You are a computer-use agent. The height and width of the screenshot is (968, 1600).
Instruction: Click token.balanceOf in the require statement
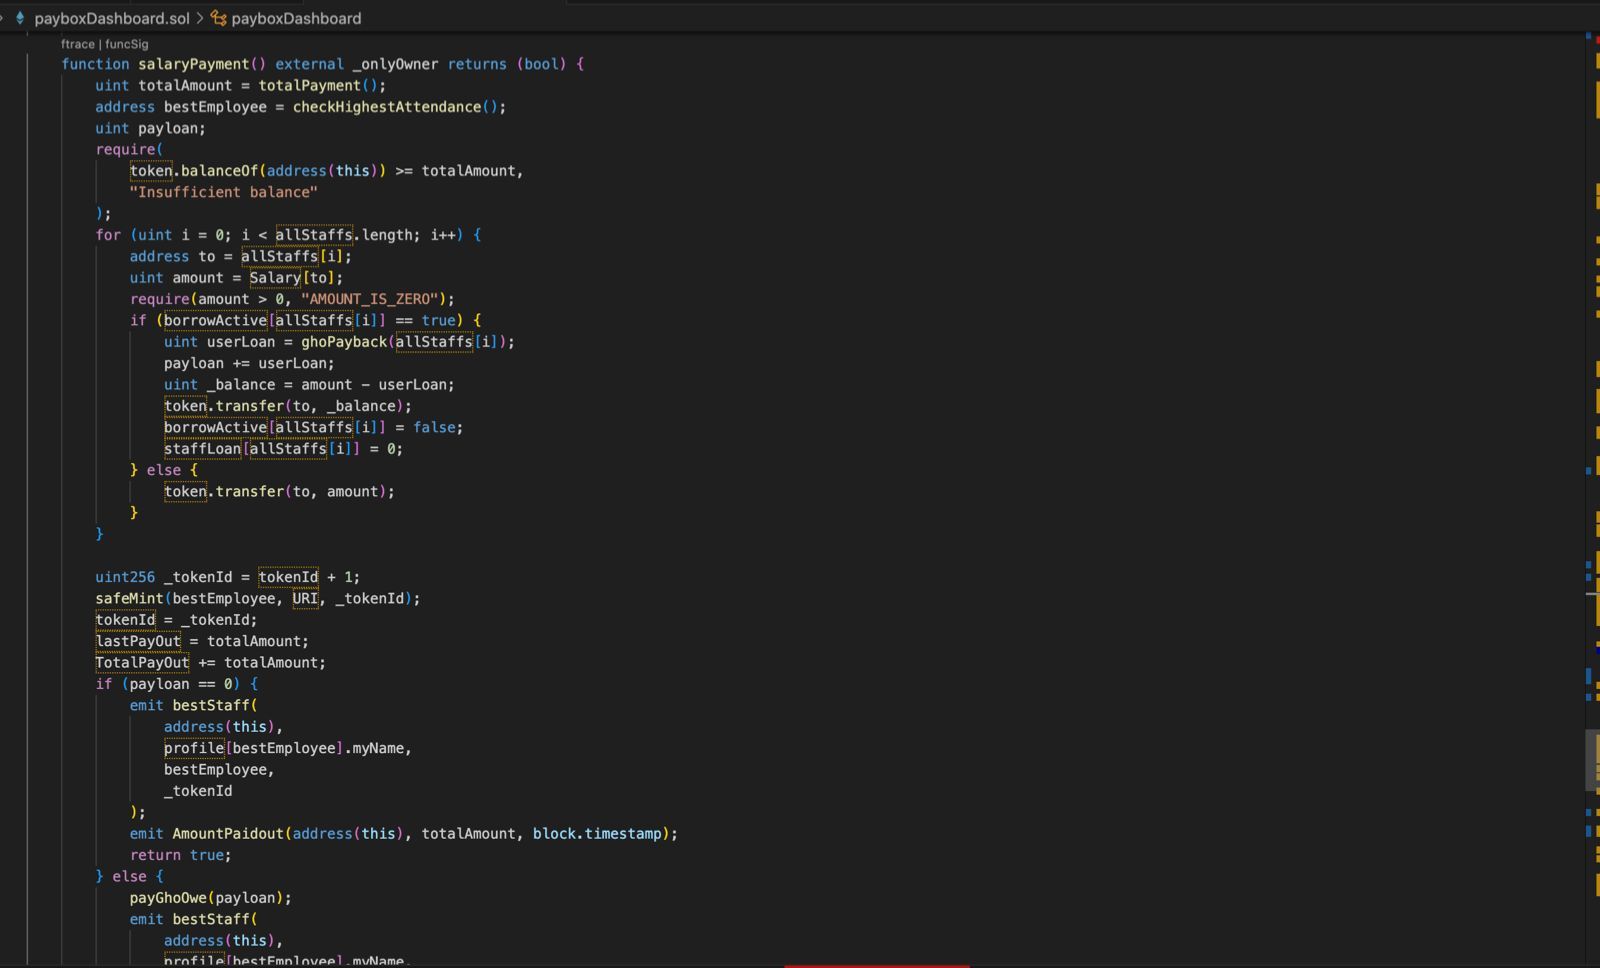coord(193,171)
